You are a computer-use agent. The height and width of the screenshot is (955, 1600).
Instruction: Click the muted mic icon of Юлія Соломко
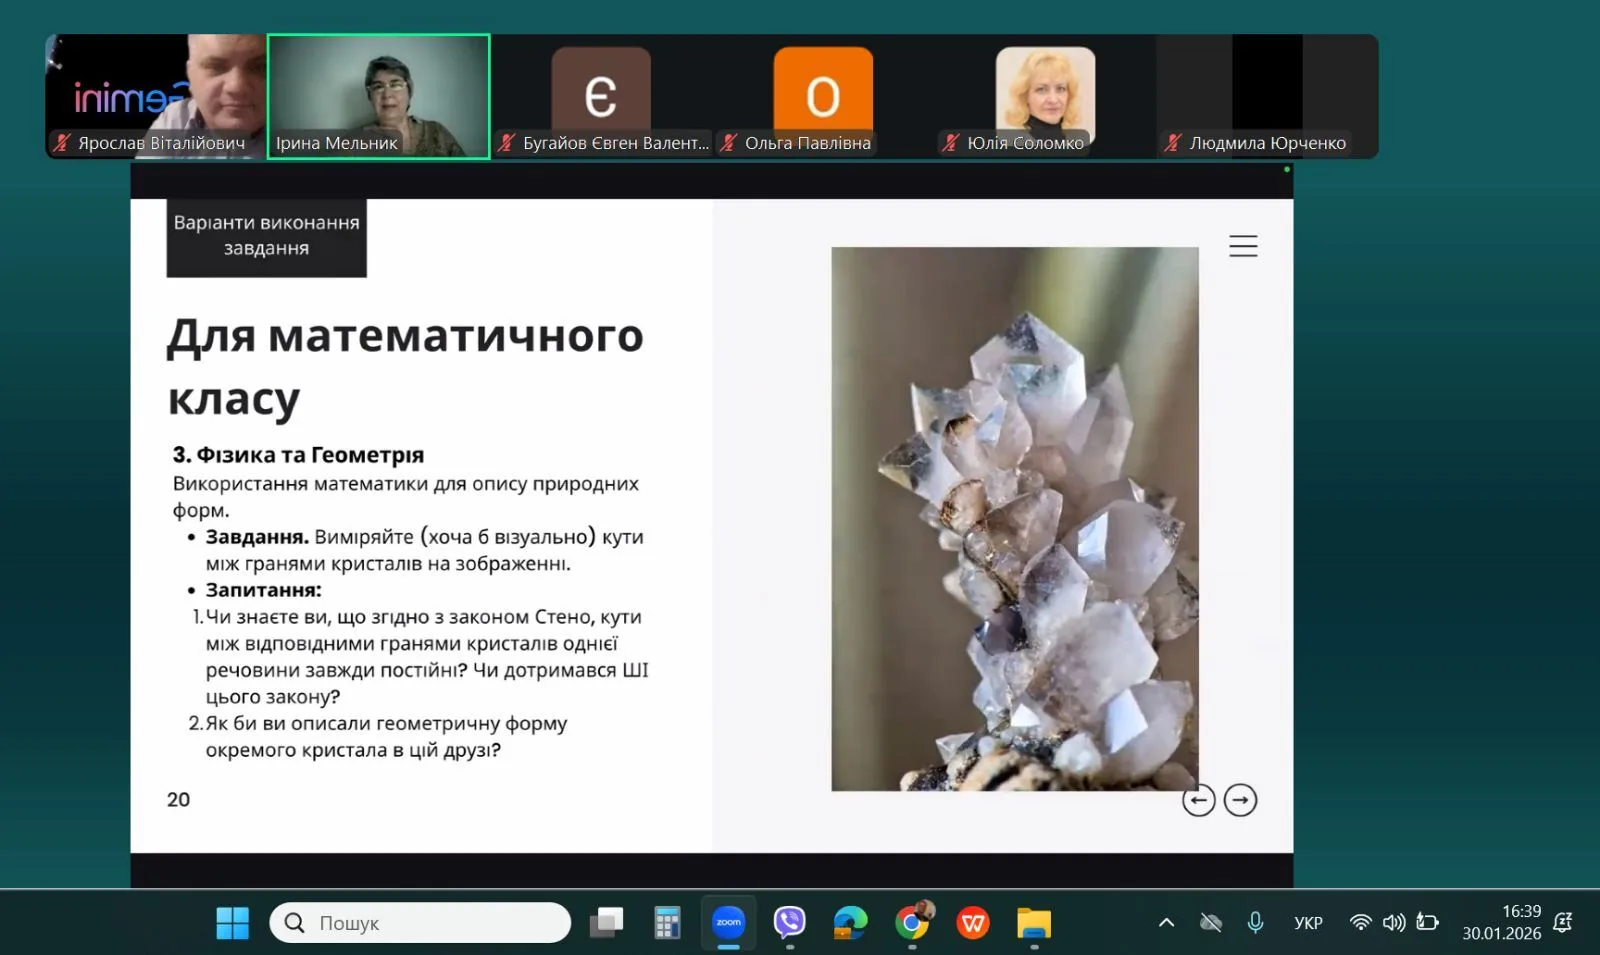click(951, 143)
